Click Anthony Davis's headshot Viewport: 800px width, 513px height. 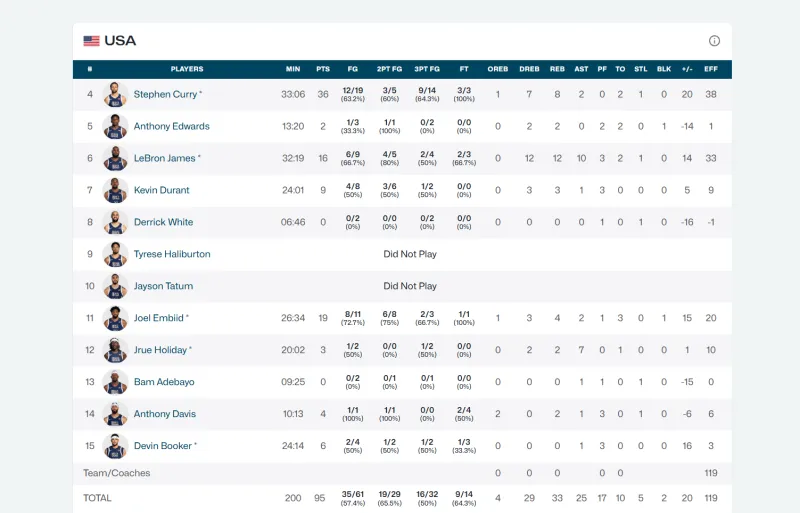[x=115, y=414]
